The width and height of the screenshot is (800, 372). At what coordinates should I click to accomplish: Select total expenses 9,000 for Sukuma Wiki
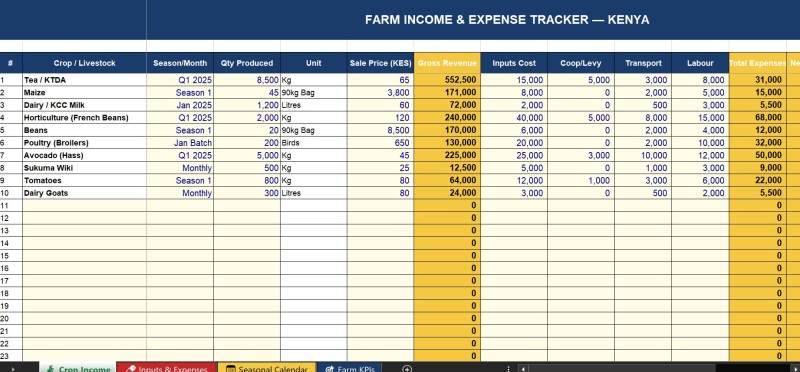coord(758,168)
